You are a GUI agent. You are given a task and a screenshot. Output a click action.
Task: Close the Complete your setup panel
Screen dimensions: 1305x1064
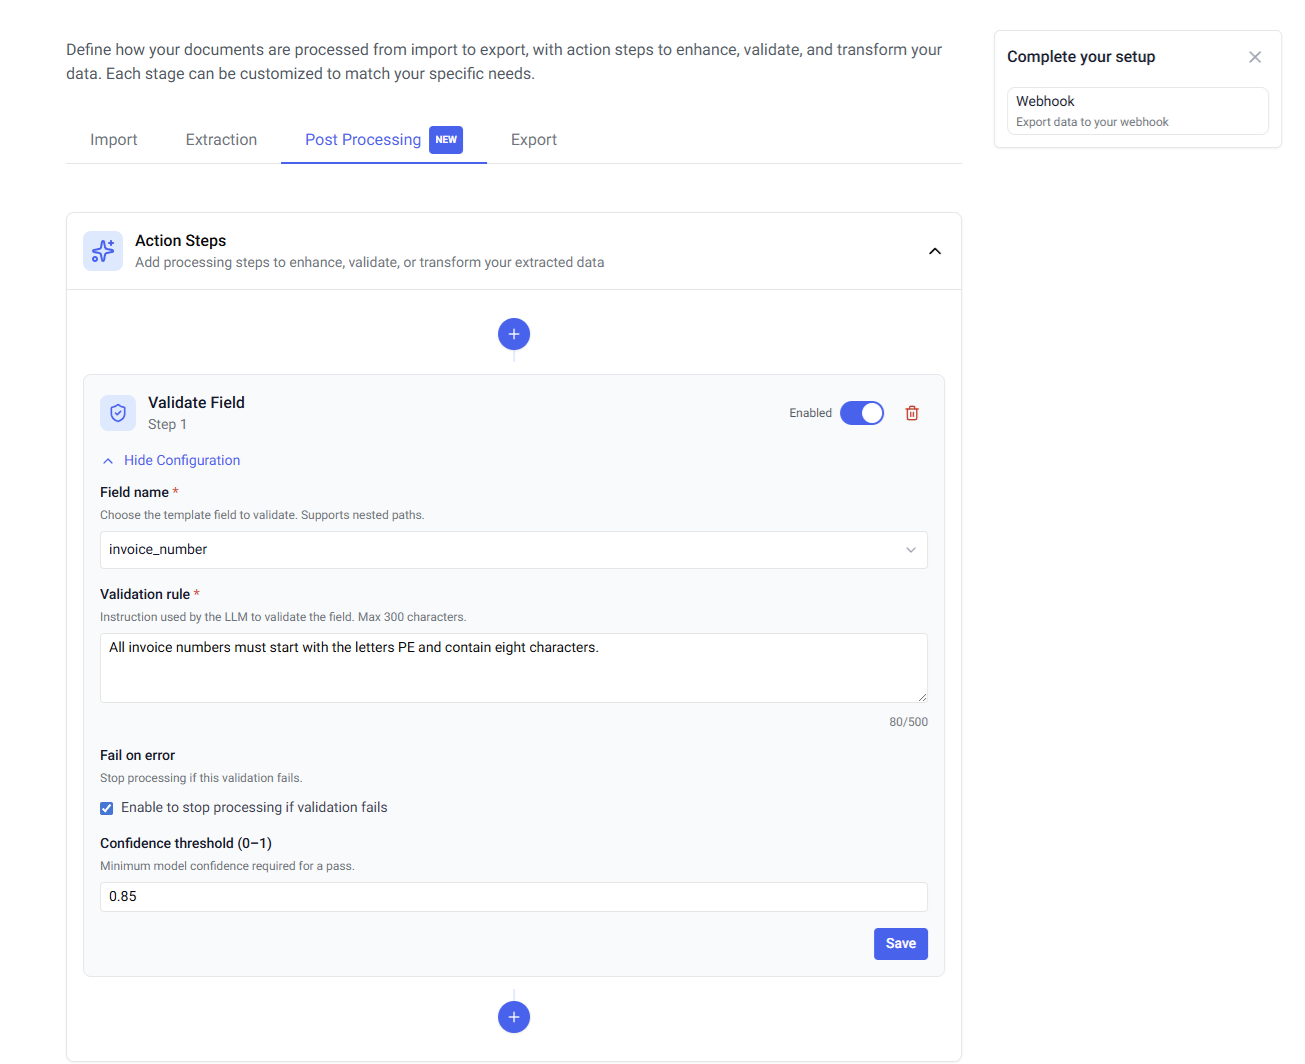point(1255,57)
